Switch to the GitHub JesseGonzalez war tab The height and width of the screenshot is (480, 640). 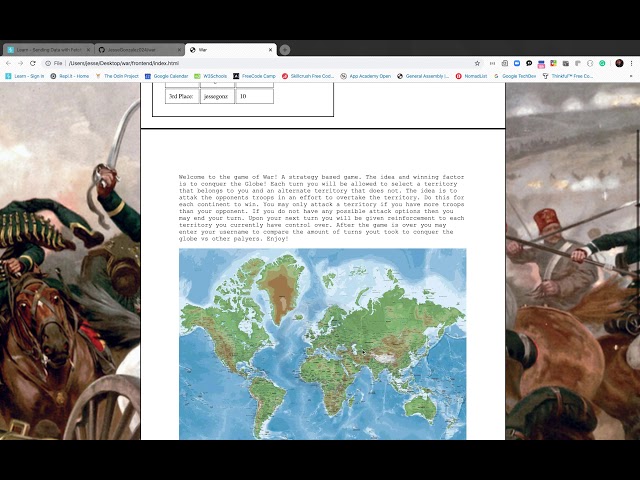[x=140, y=50]
